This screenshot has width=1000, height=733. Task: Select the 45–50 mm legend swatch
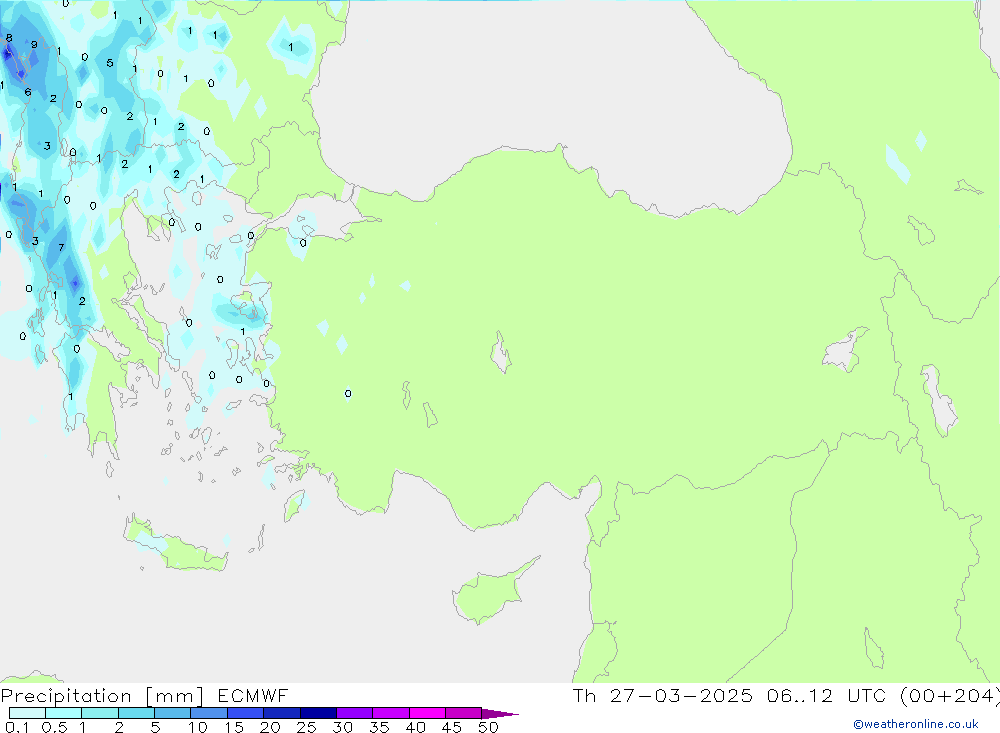click(463, 713)
